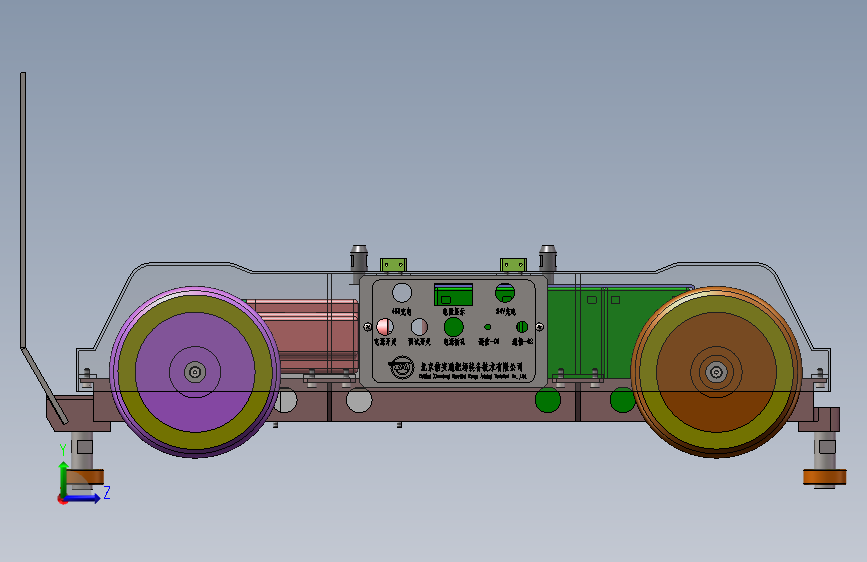Select the orange guide roller under the triad
The width and height of the screenshot is (867, 562).
point(85,477)
